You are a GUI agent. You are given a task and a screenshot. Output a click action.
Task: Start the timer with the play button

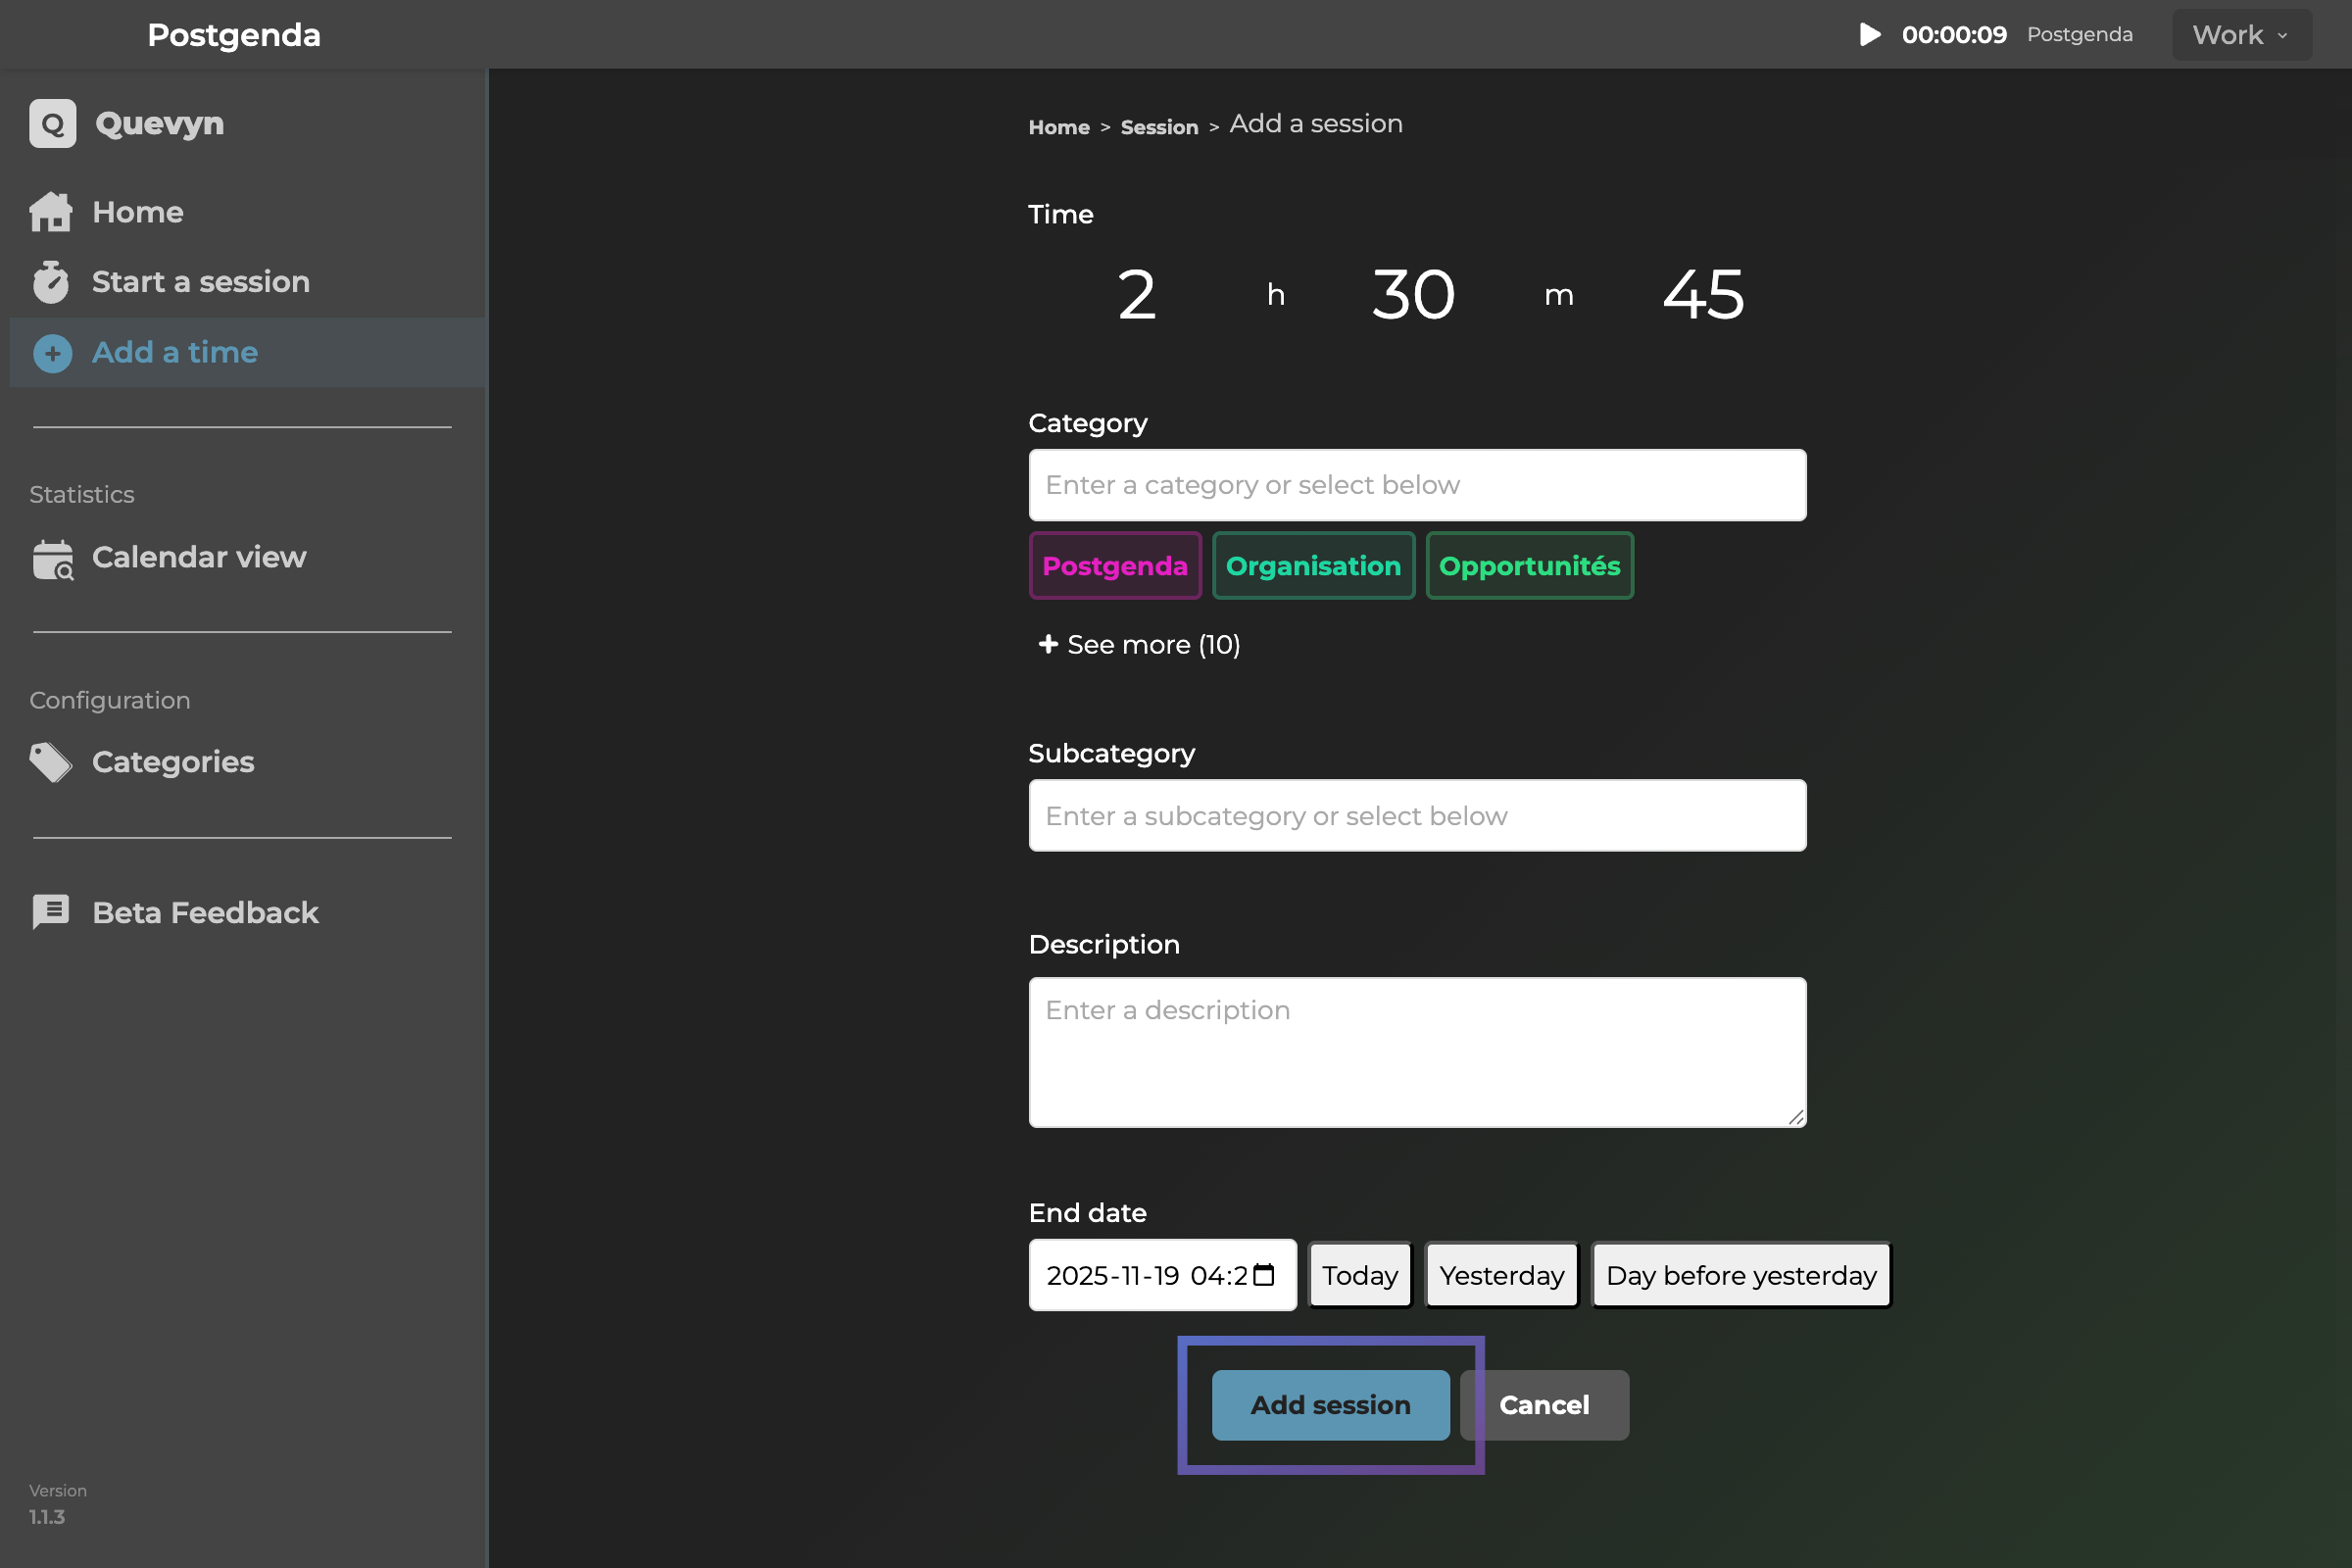click(1869, 35)
